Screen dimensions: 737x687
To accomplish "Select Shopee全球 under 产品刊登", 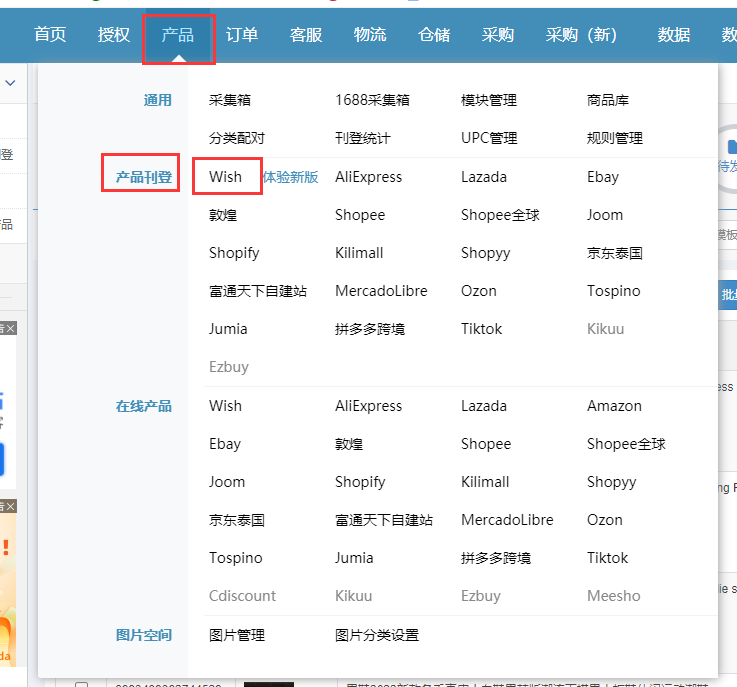I will [500, 215].
